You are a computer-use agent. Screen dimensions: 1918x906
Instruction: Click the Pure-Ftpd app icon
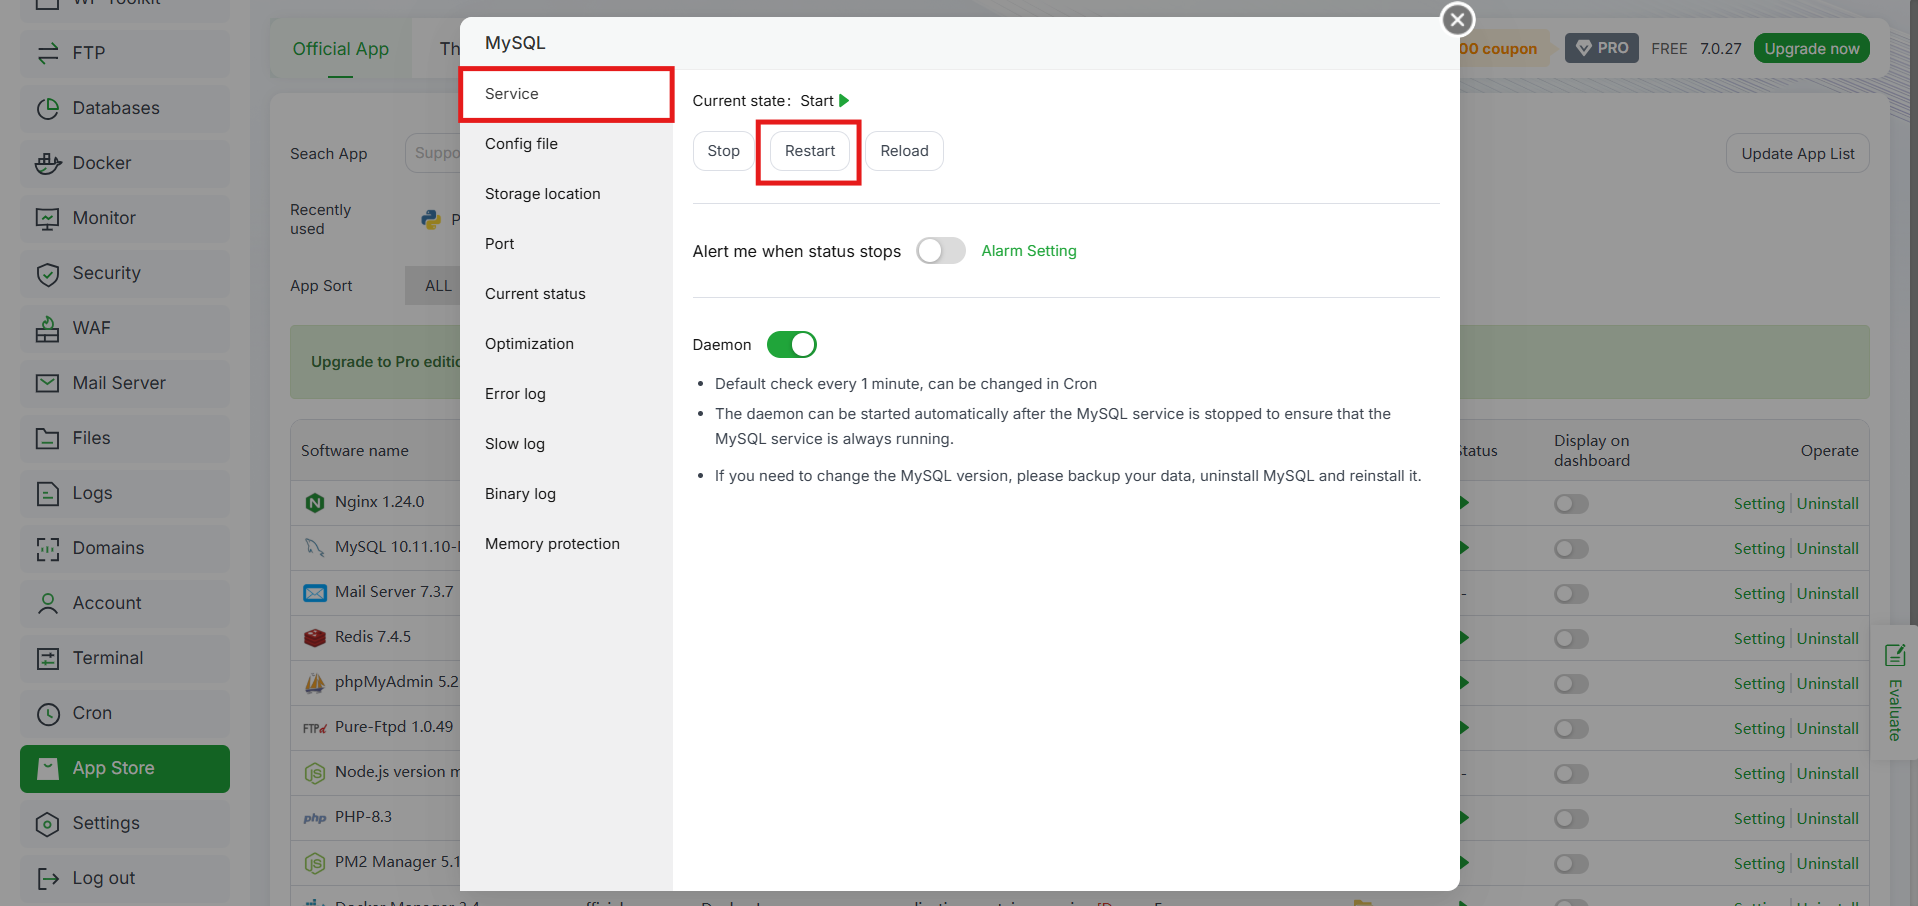click(315, 728)
